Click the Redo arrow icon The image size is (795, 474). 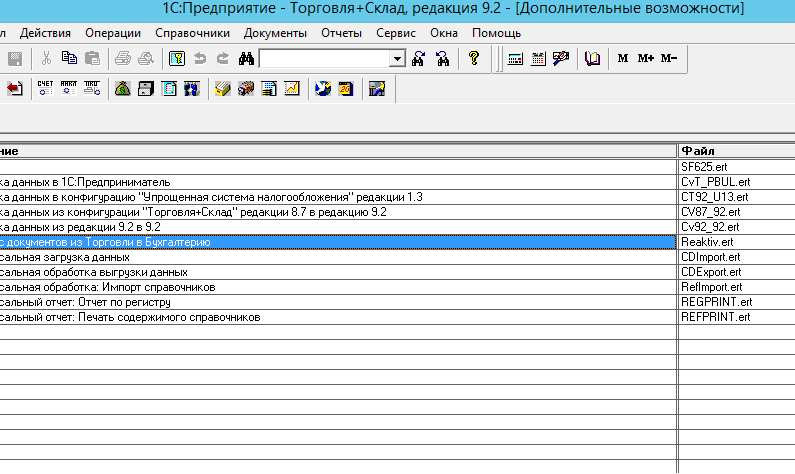click(223, 58)
